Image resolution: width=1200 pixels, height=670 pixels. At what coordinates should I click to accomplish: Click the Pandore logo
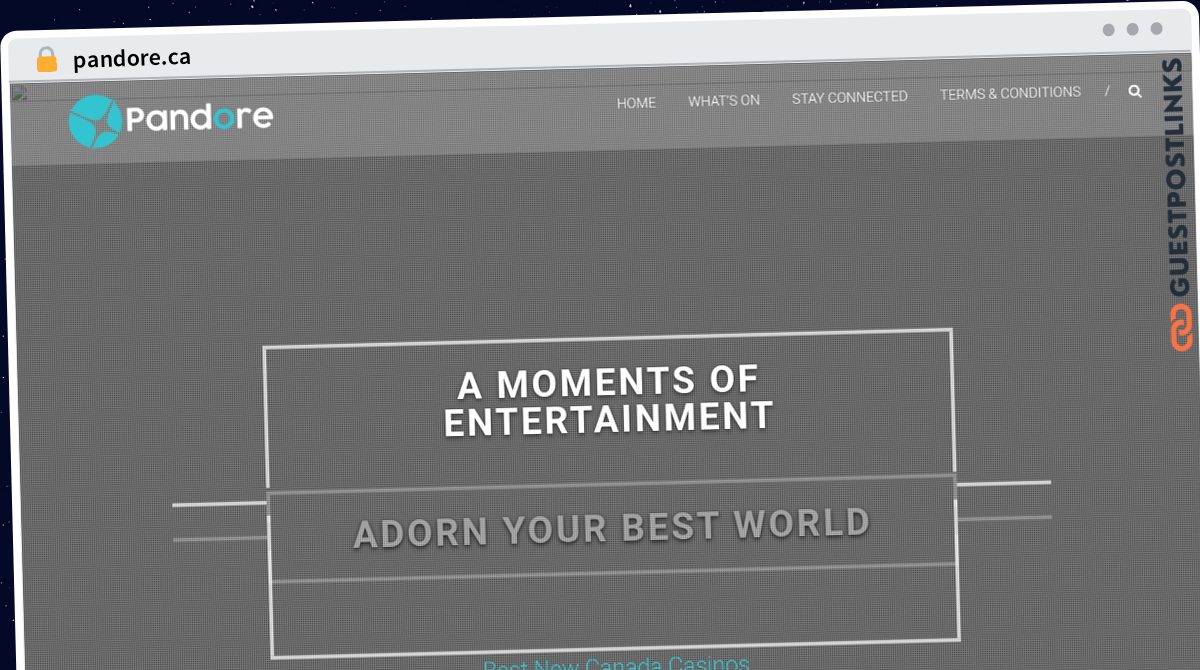[x=171, y=121]
